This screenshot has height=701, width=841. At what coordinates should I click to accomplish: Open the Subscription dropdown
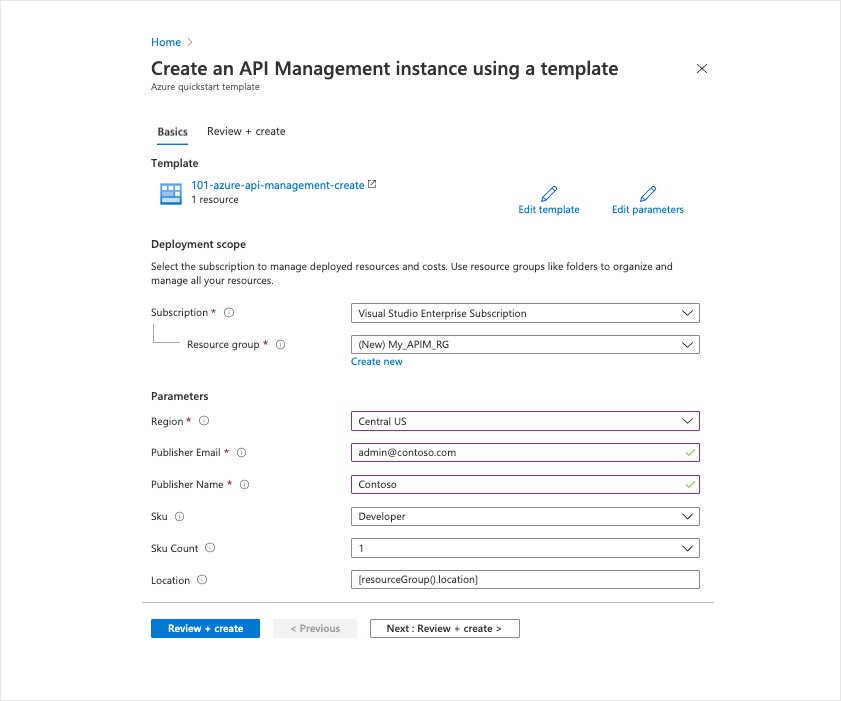(525, 313)
